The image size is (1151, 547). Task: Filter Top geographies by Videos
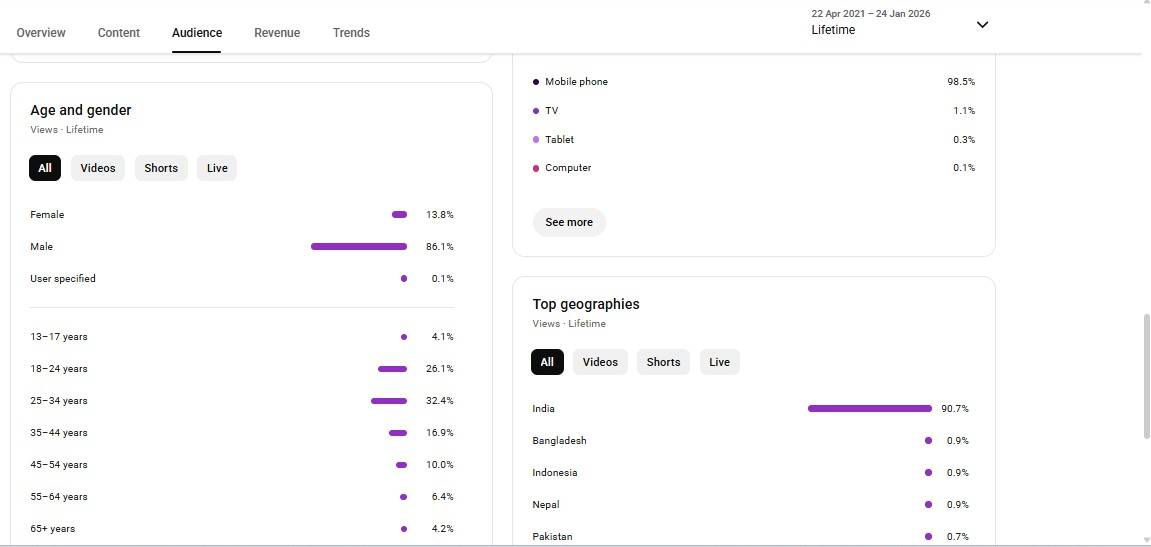pyautogui.click(x=600, y=362)
